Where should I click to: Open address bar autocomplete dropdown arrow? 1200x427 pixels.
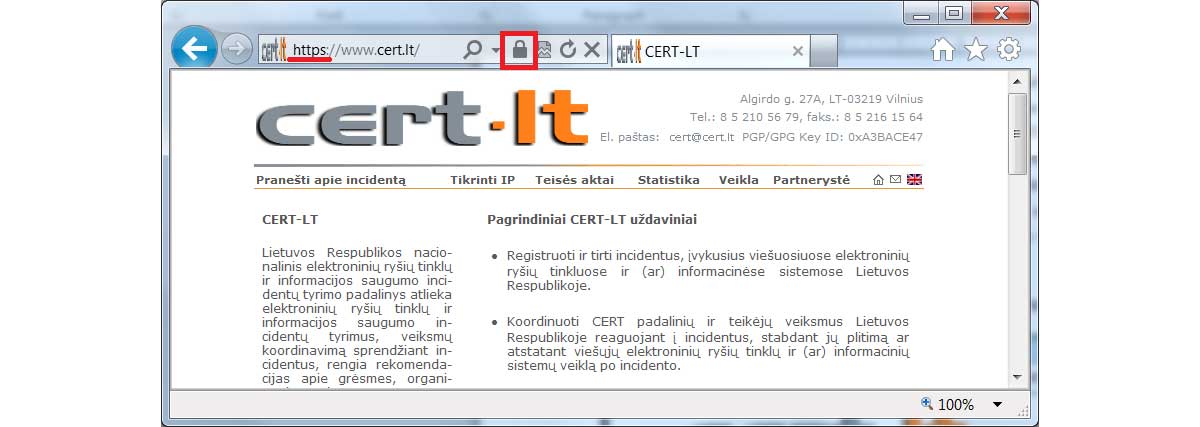click(x=495, y=50)
